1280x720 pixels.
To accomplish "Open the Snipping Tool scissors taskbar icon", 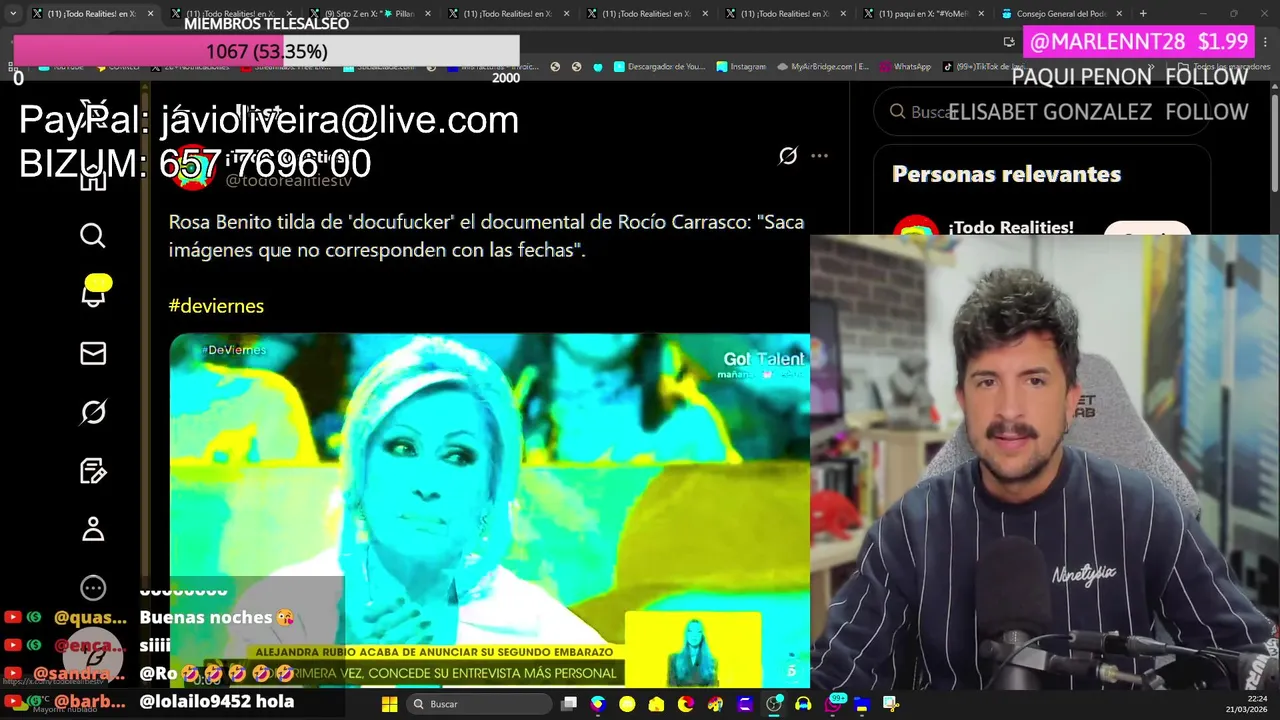I will tap(891, 704).
